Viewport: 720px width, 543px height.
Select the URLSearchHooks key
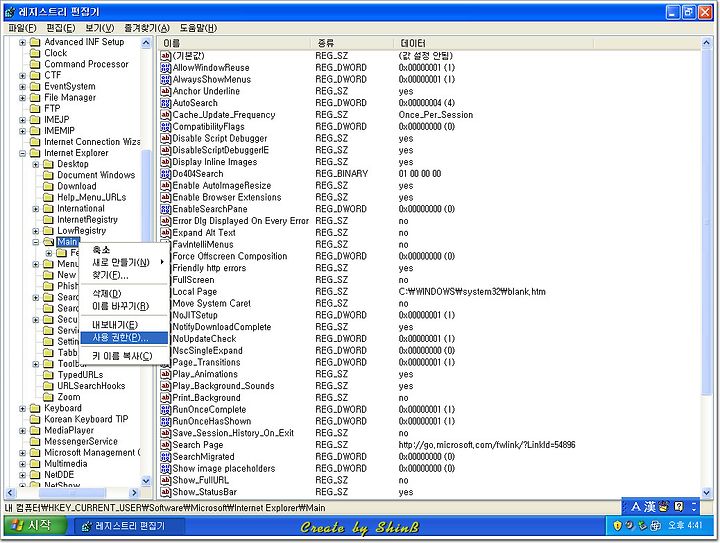(91, 386)
